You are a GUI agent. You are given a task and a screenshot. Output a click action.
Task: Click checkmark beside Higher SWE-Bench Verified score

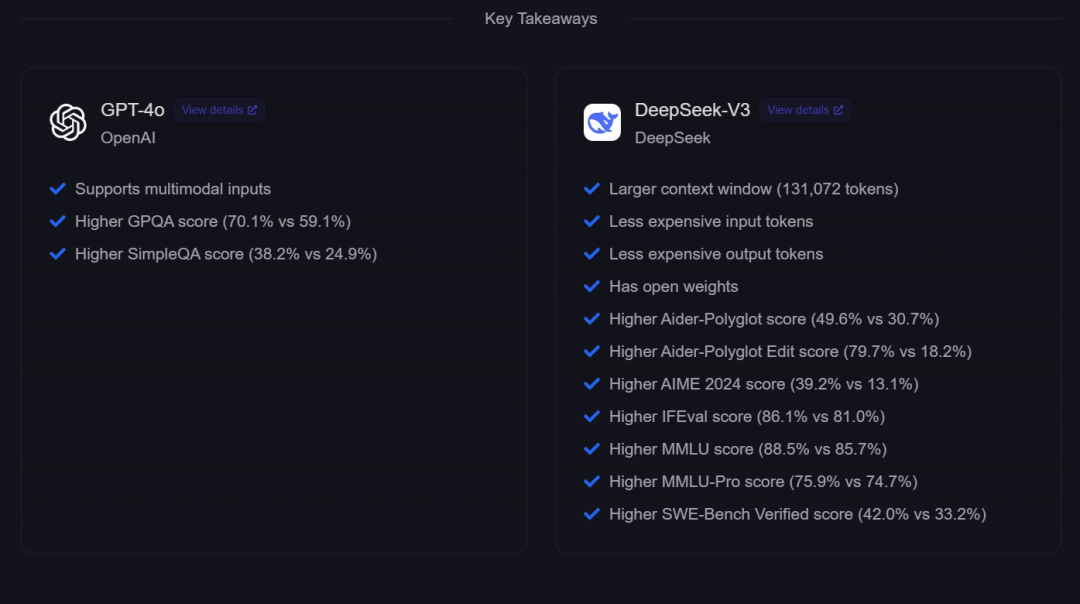click(x=592, y=514)
